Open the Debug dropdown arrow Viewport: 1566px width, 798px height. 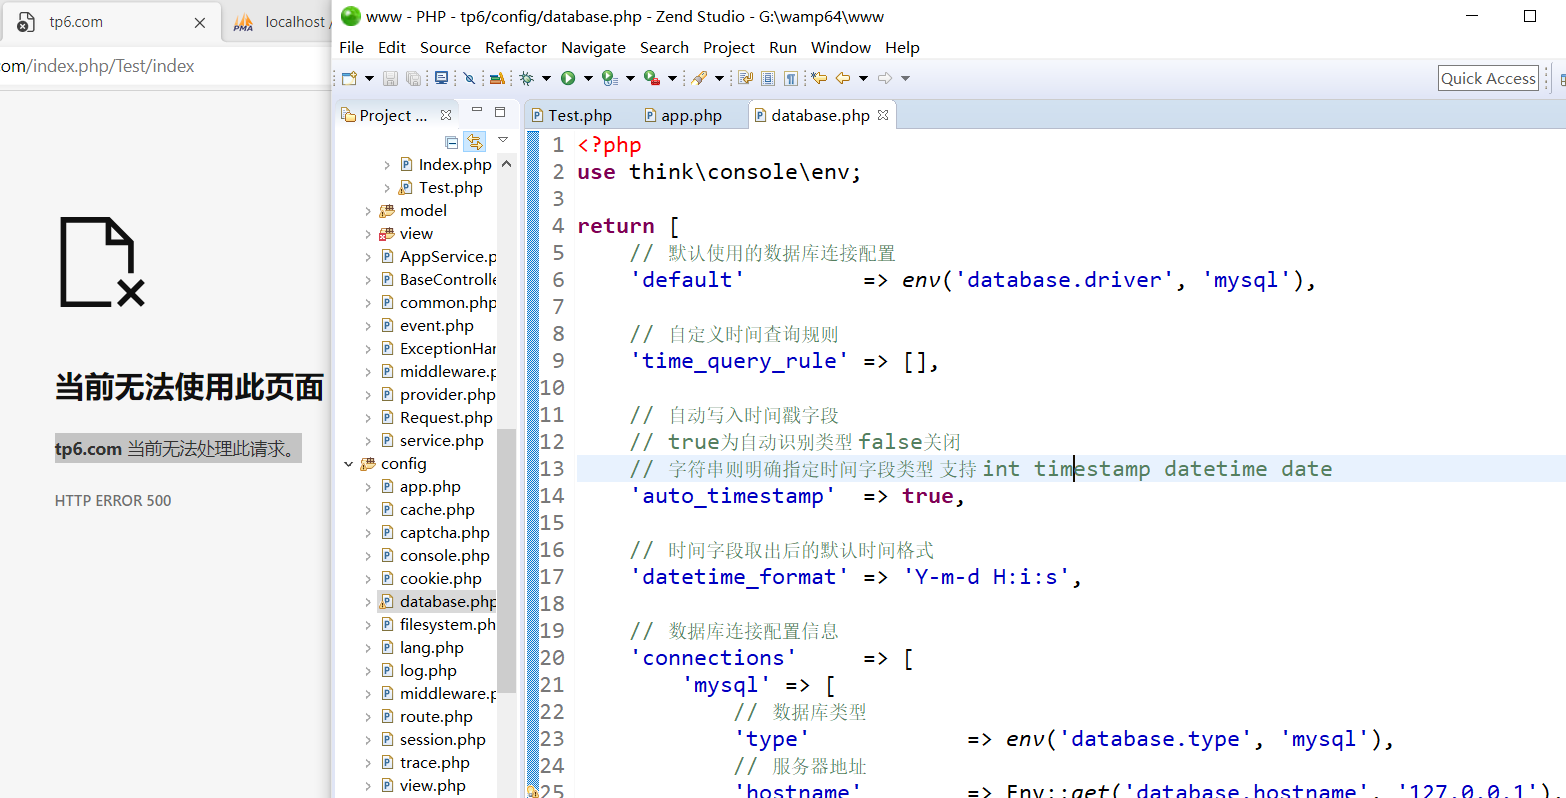pos(546,78)
